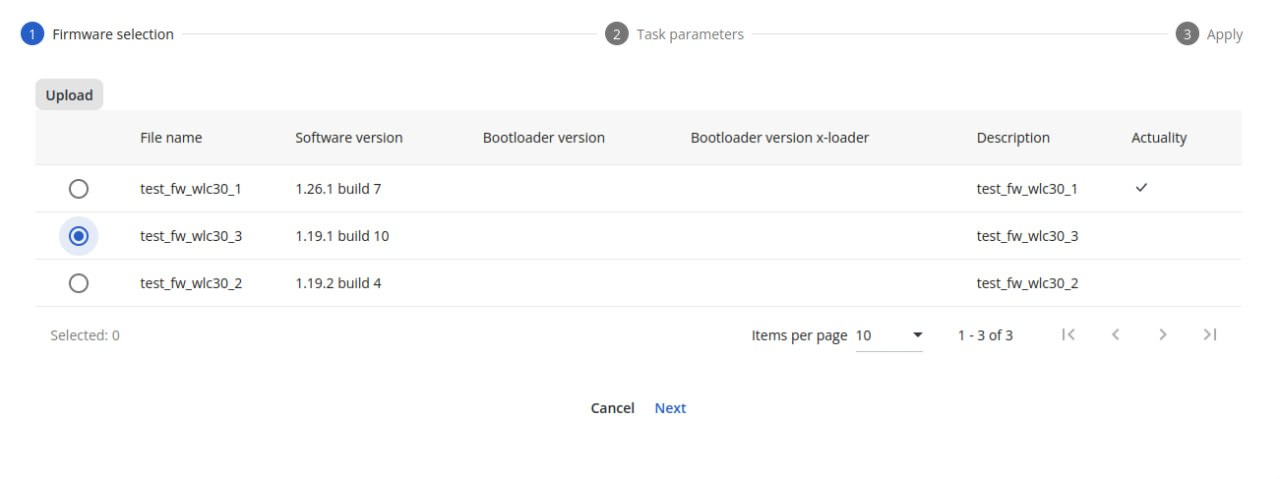
Task: Select radio button for test_fw_wlc30_1
Action: (79, 189)
